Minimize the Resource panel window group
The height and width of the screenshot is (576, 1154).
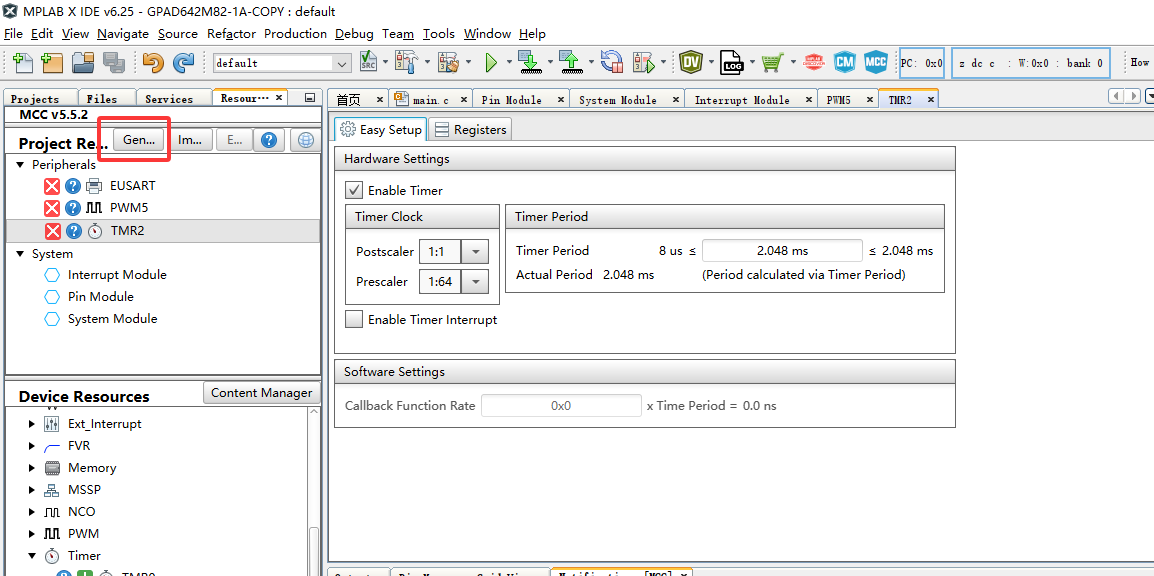click(x=310, y=98)
